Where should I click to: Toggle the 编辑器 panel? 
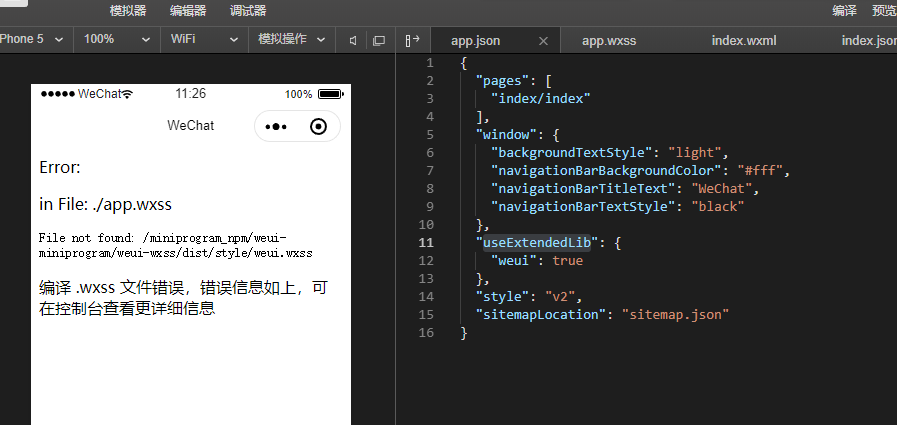click(x=188, y=11)
